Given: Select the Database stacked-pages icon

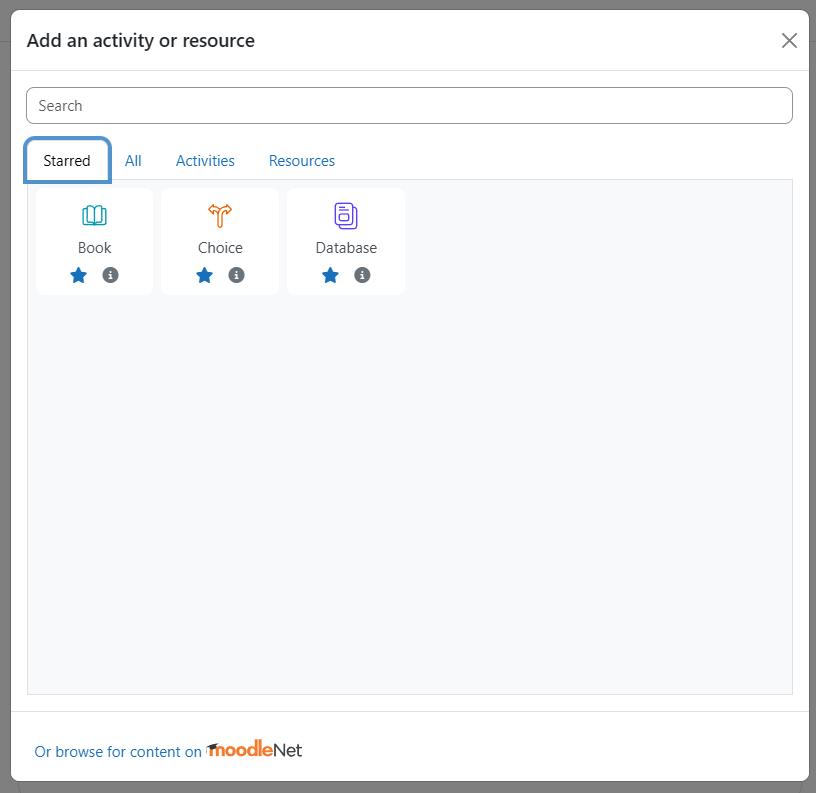Looking at the screenshot, I should pos(346,215).
